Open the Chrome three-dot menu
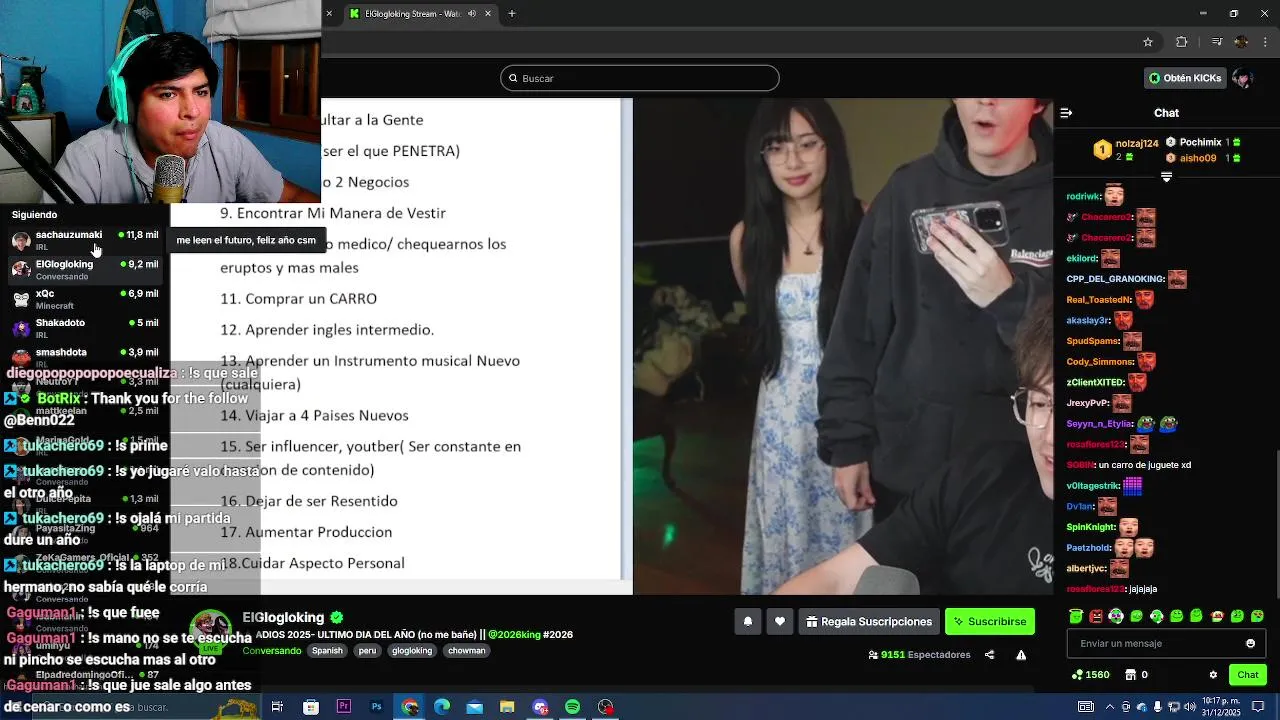The width and height of the screenshot is (1280, 720). (1264, 42)
